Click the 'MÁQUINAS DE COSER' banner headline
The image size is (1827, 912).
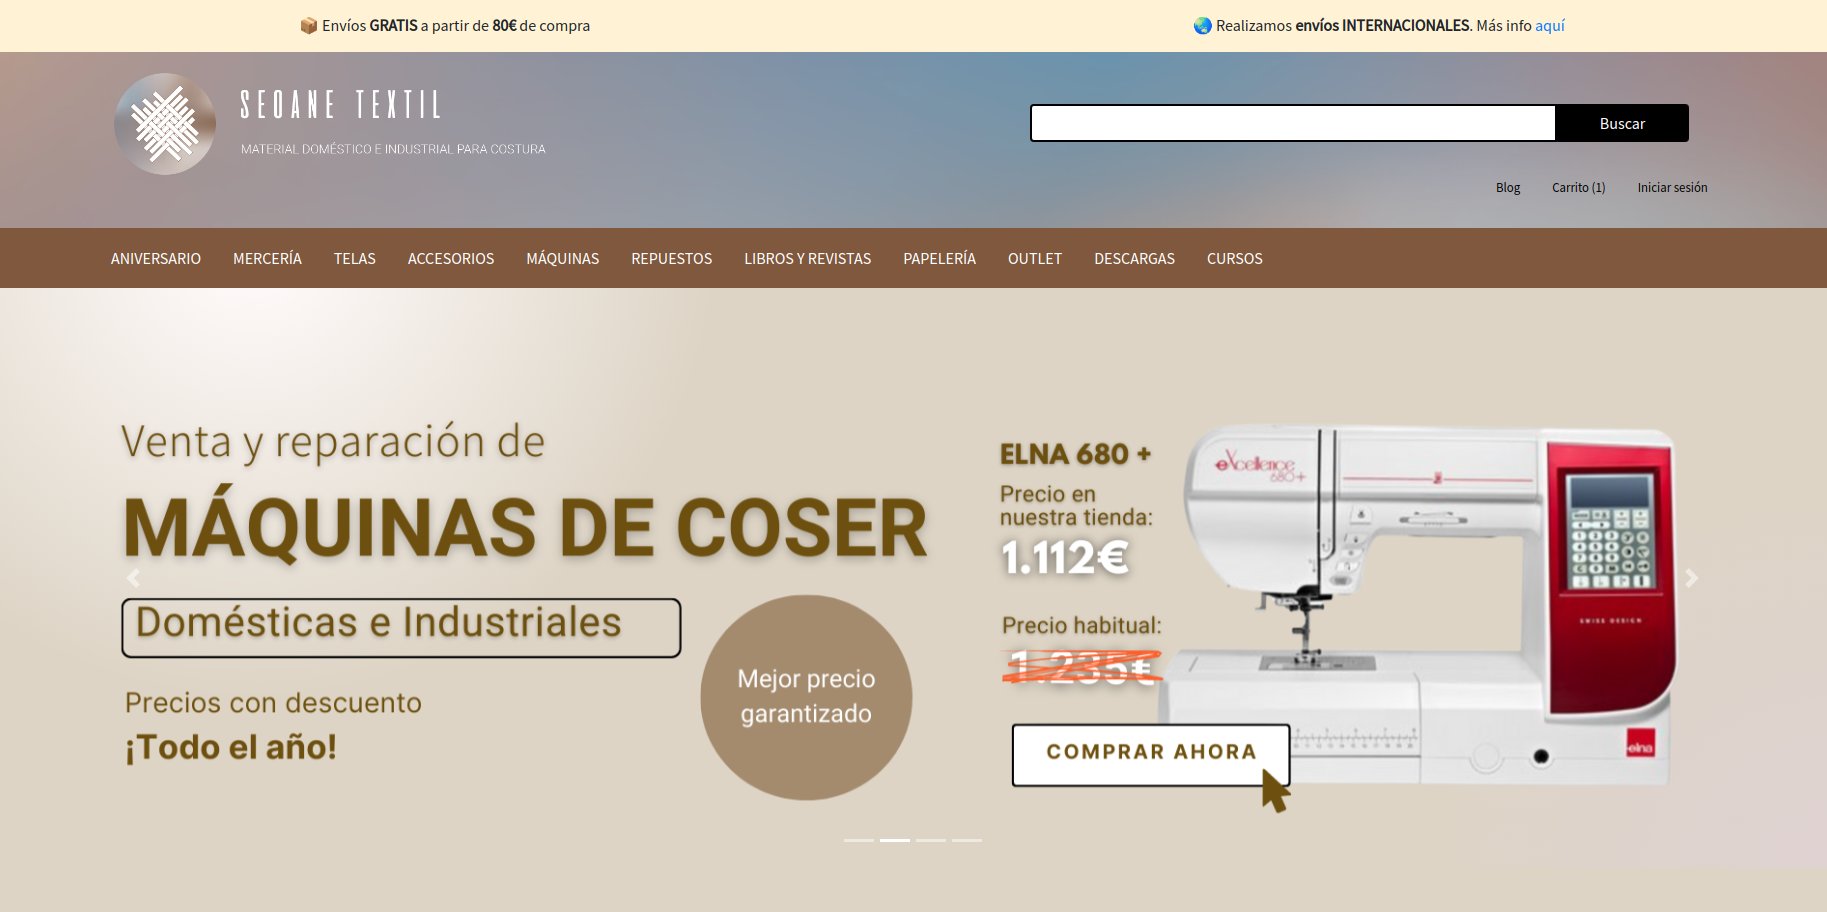pyautogui.click(x=526, y=528)
